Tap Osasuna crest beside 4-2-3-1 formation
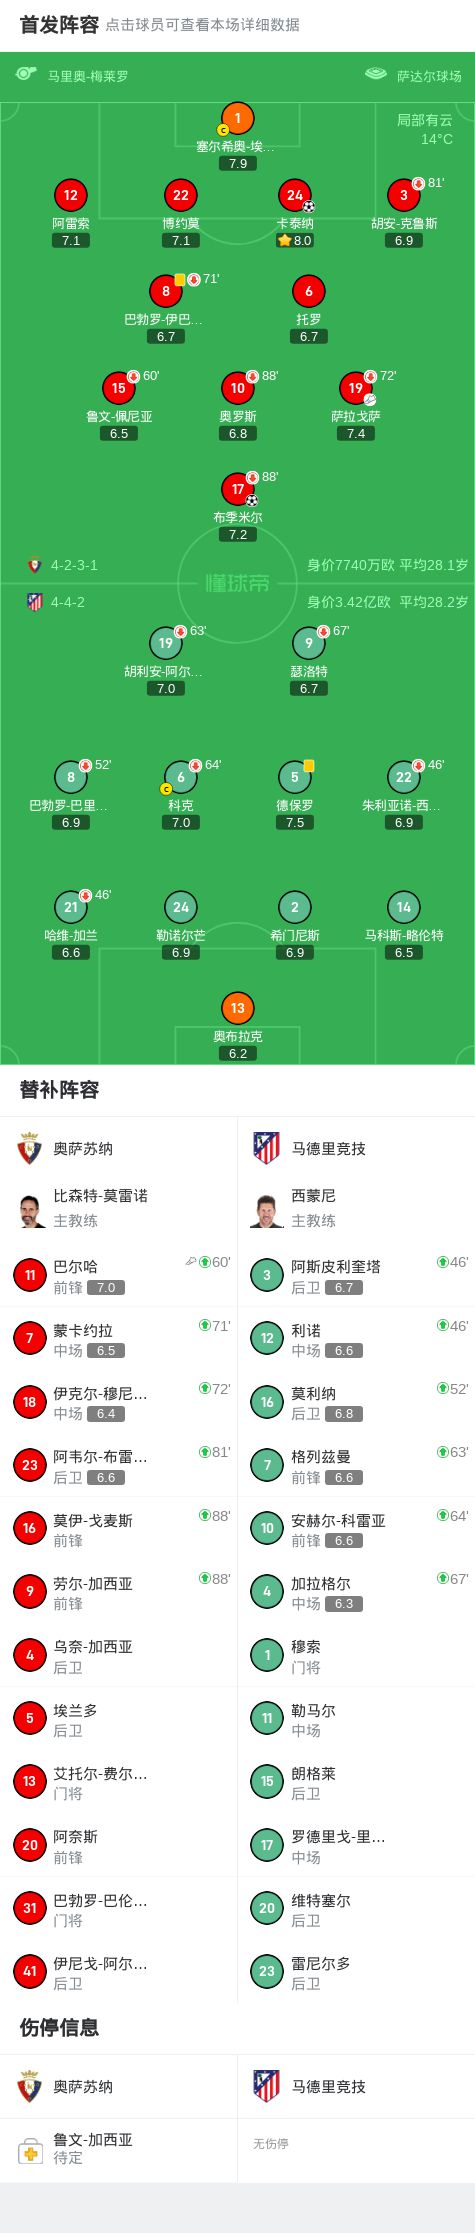Image resolution: width=475 pixels, height=2233 pixels. tap(34, 565)
